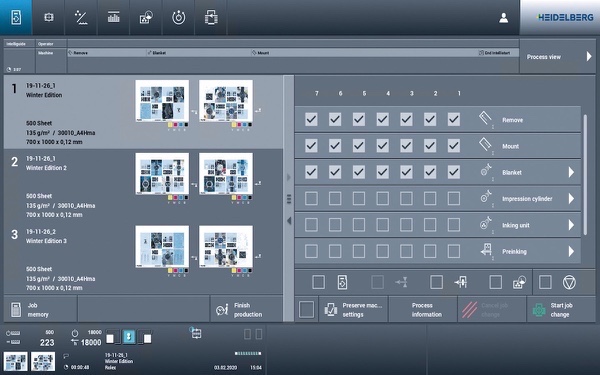Select the Intelliguide tab
Viewport: 600px width, 375px height.
[x=16, y=44]
